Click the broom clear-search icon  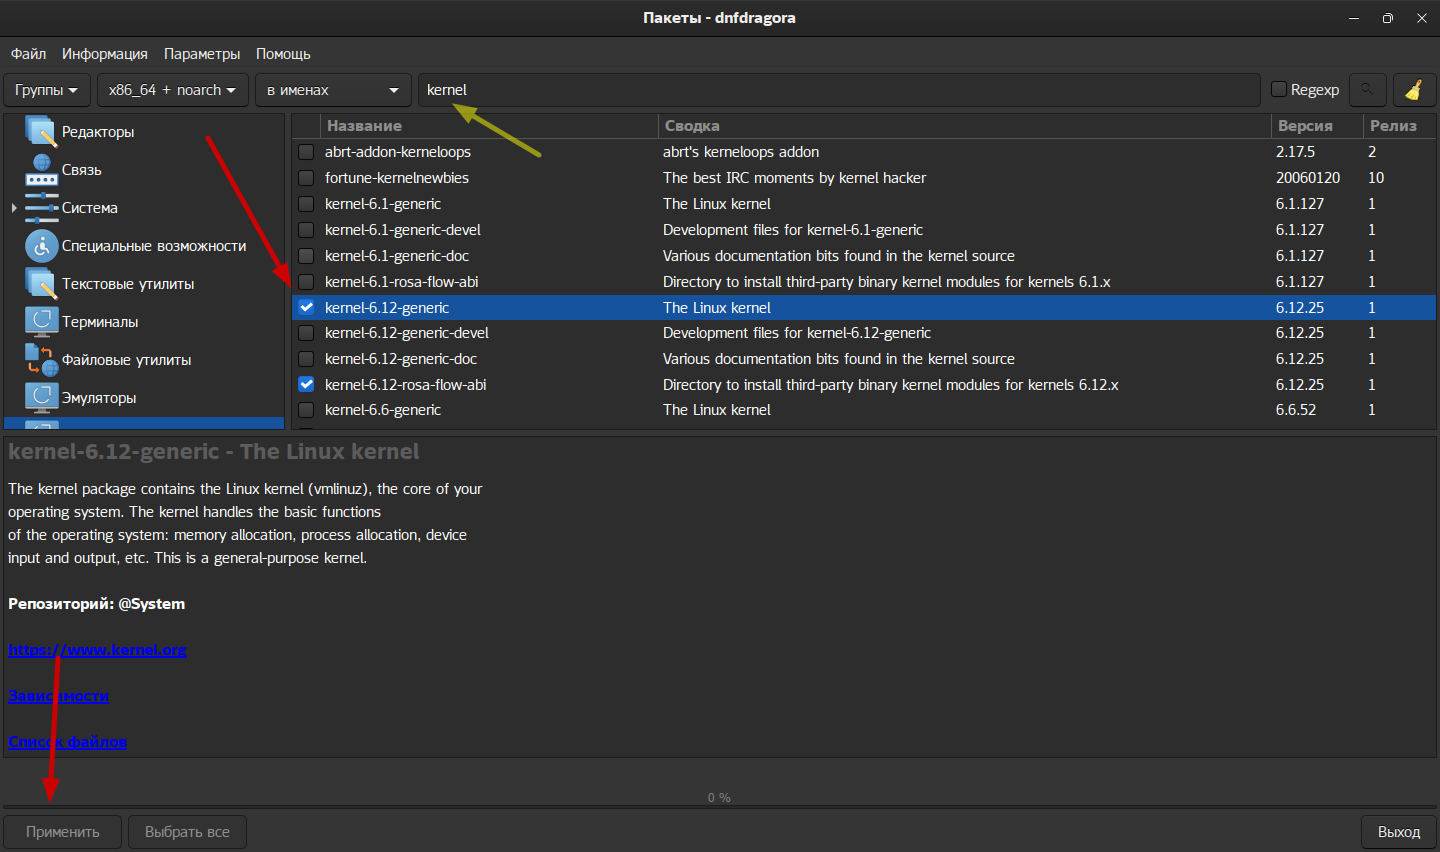coord(1413,90)
